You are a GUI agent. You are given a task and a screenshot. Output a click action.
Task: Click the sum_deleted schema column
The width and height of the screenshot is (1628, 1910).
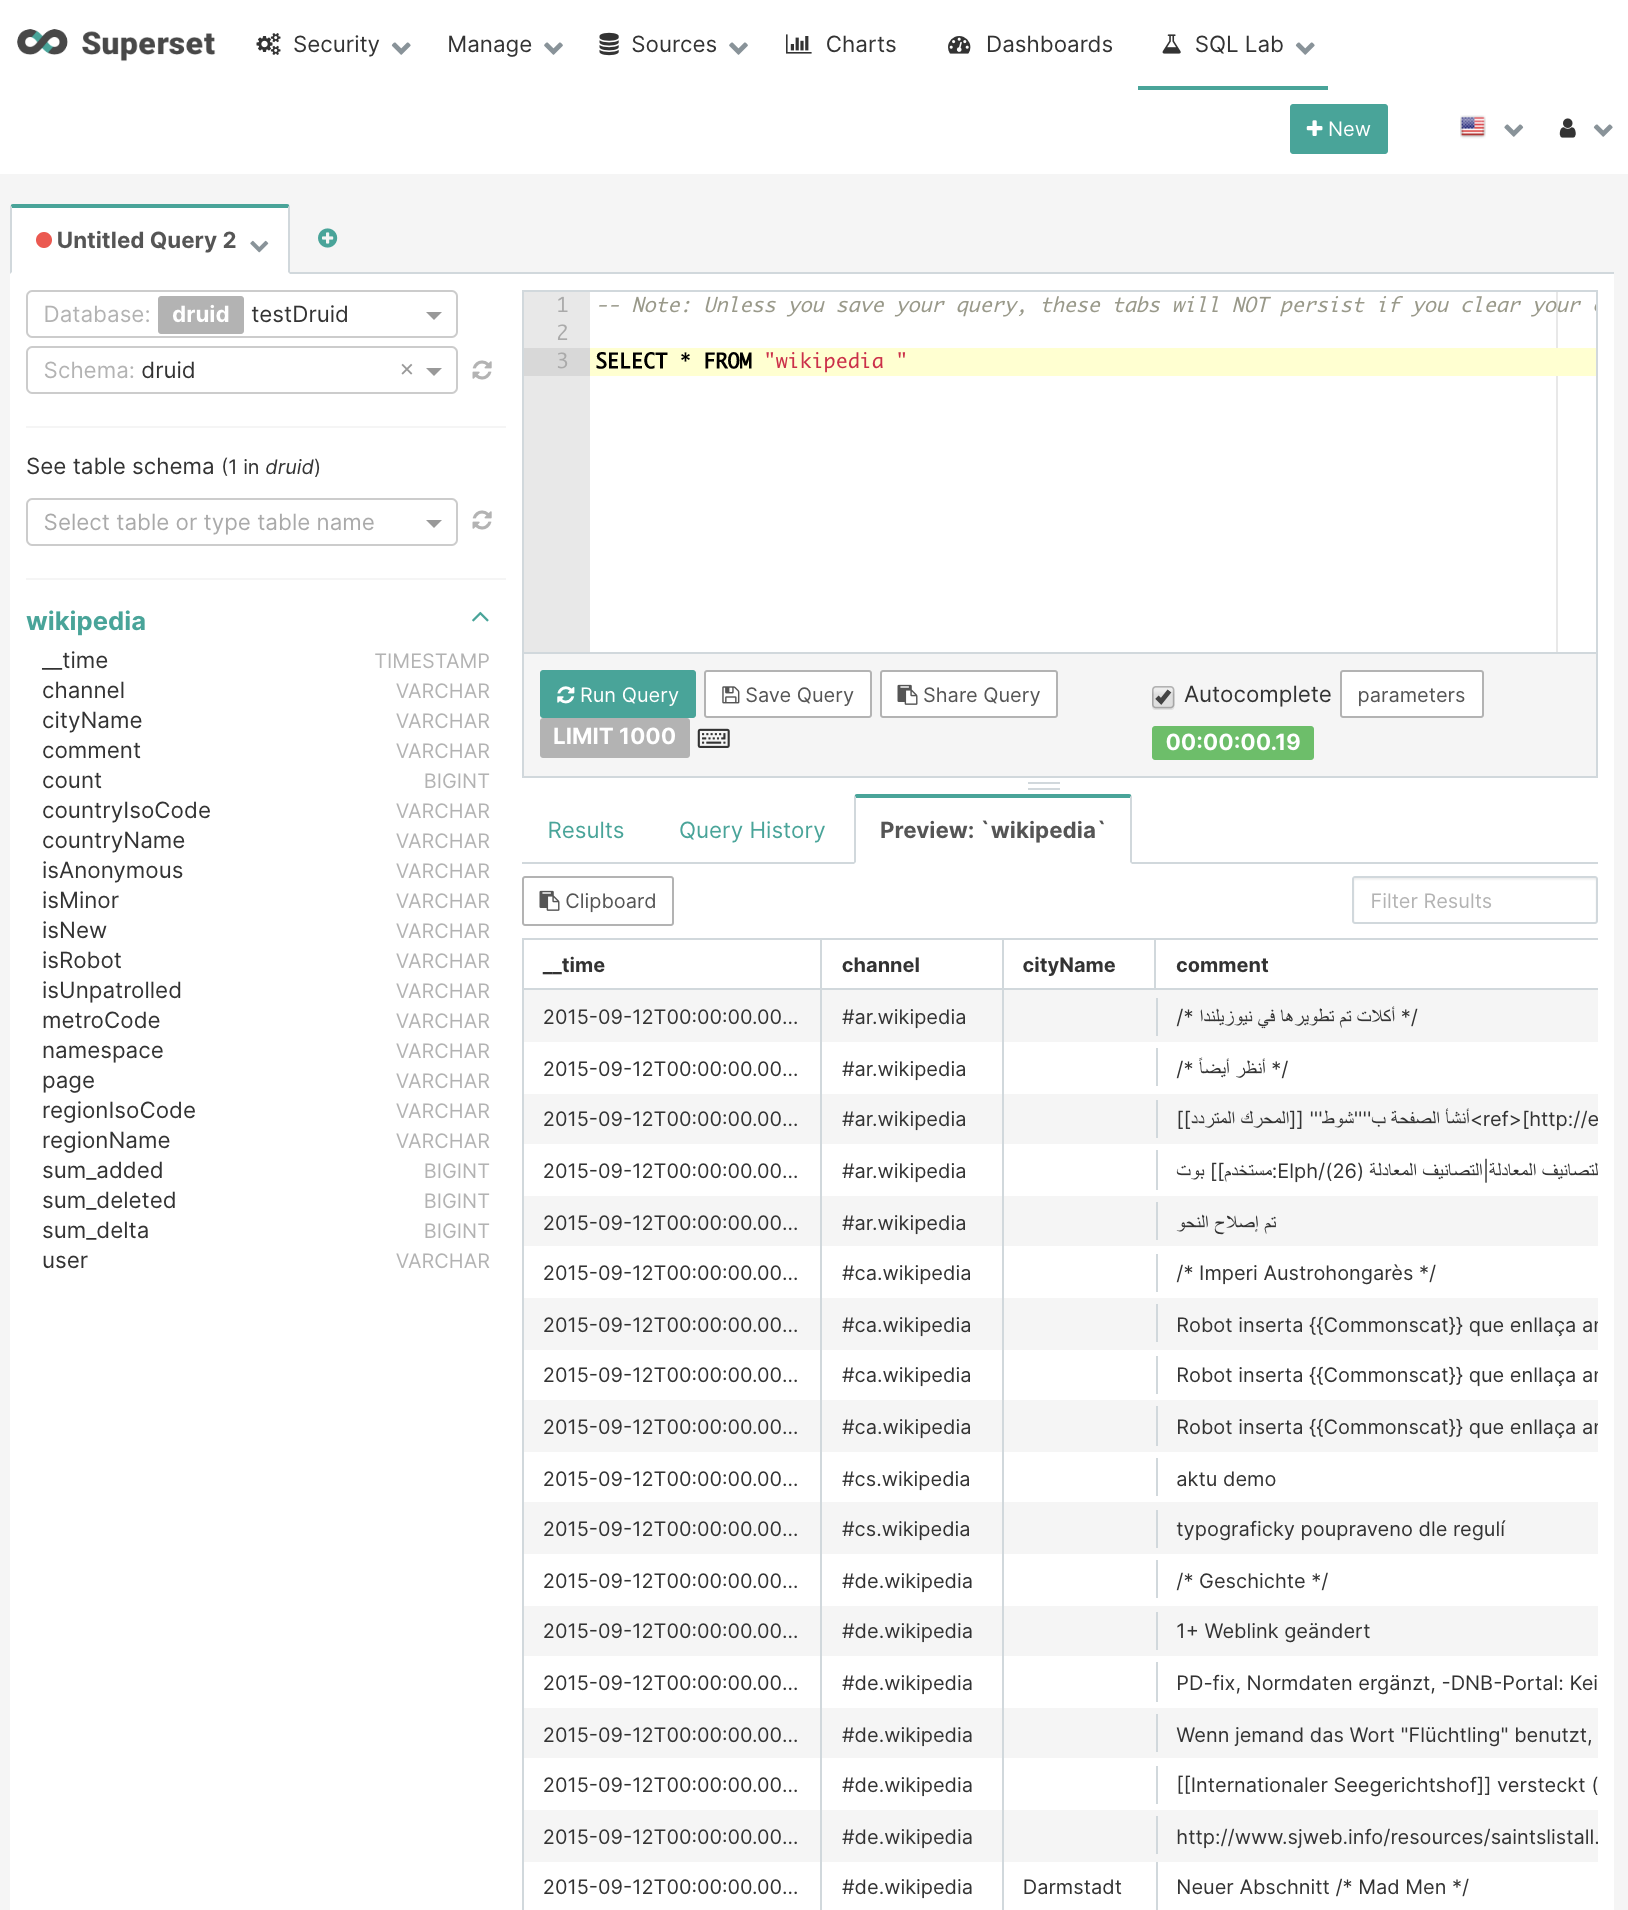tap(109, 1200)
